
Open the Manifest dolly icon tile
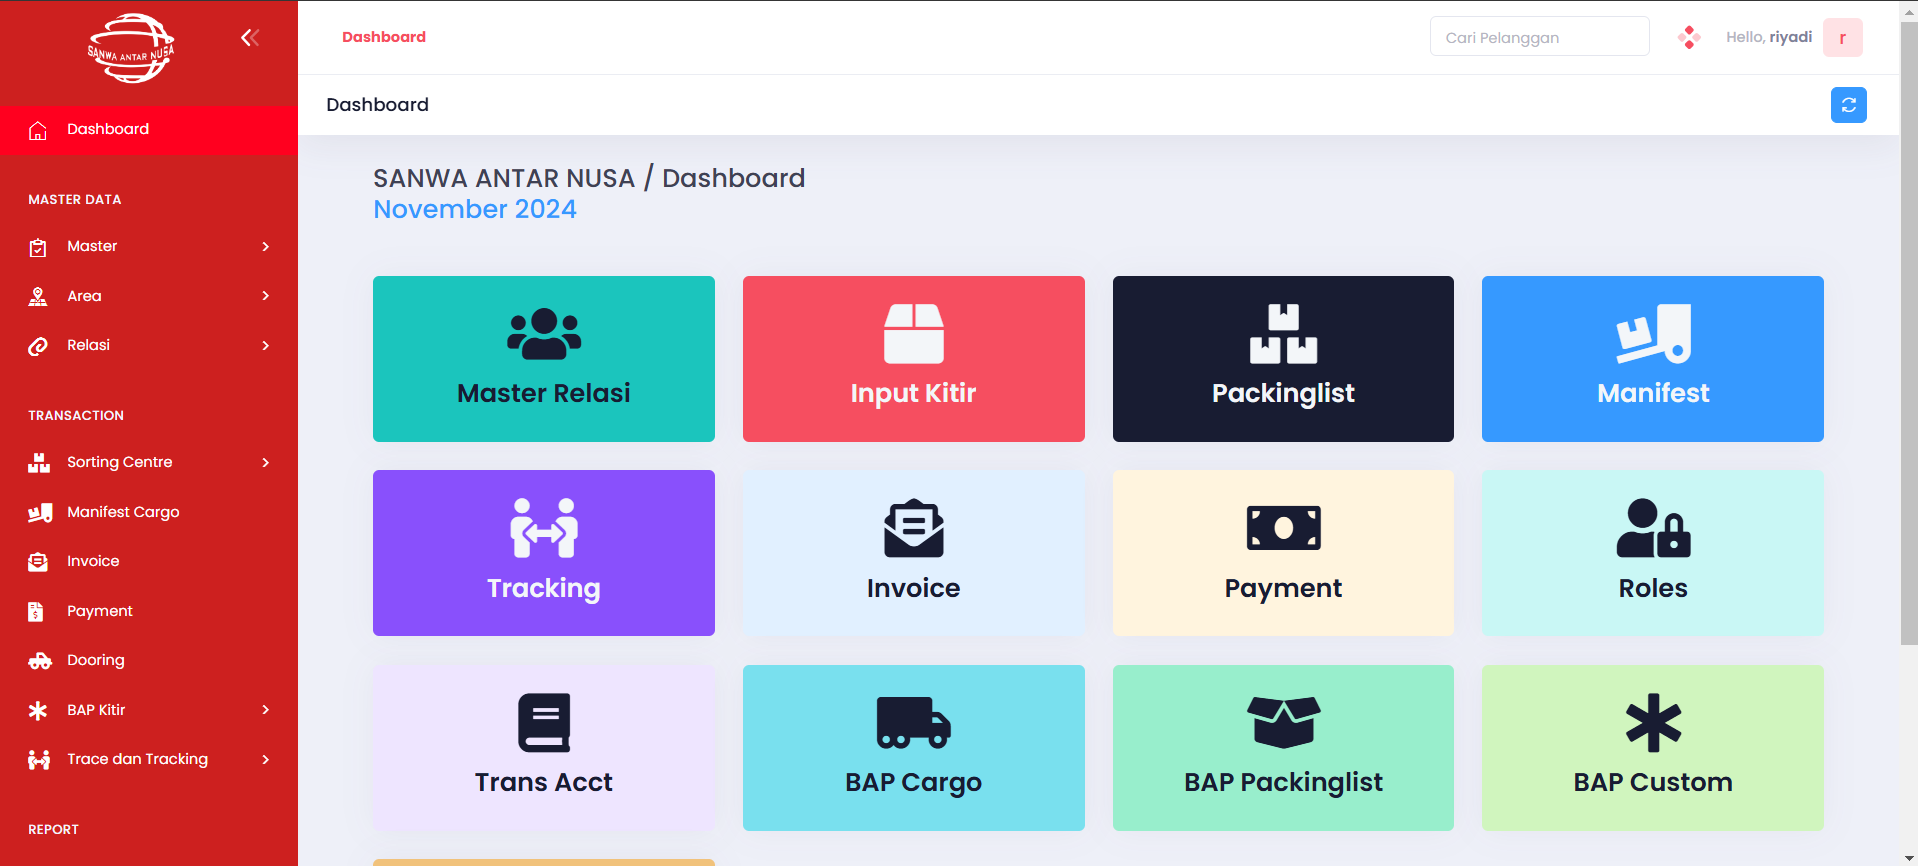tap(1653, 359)
